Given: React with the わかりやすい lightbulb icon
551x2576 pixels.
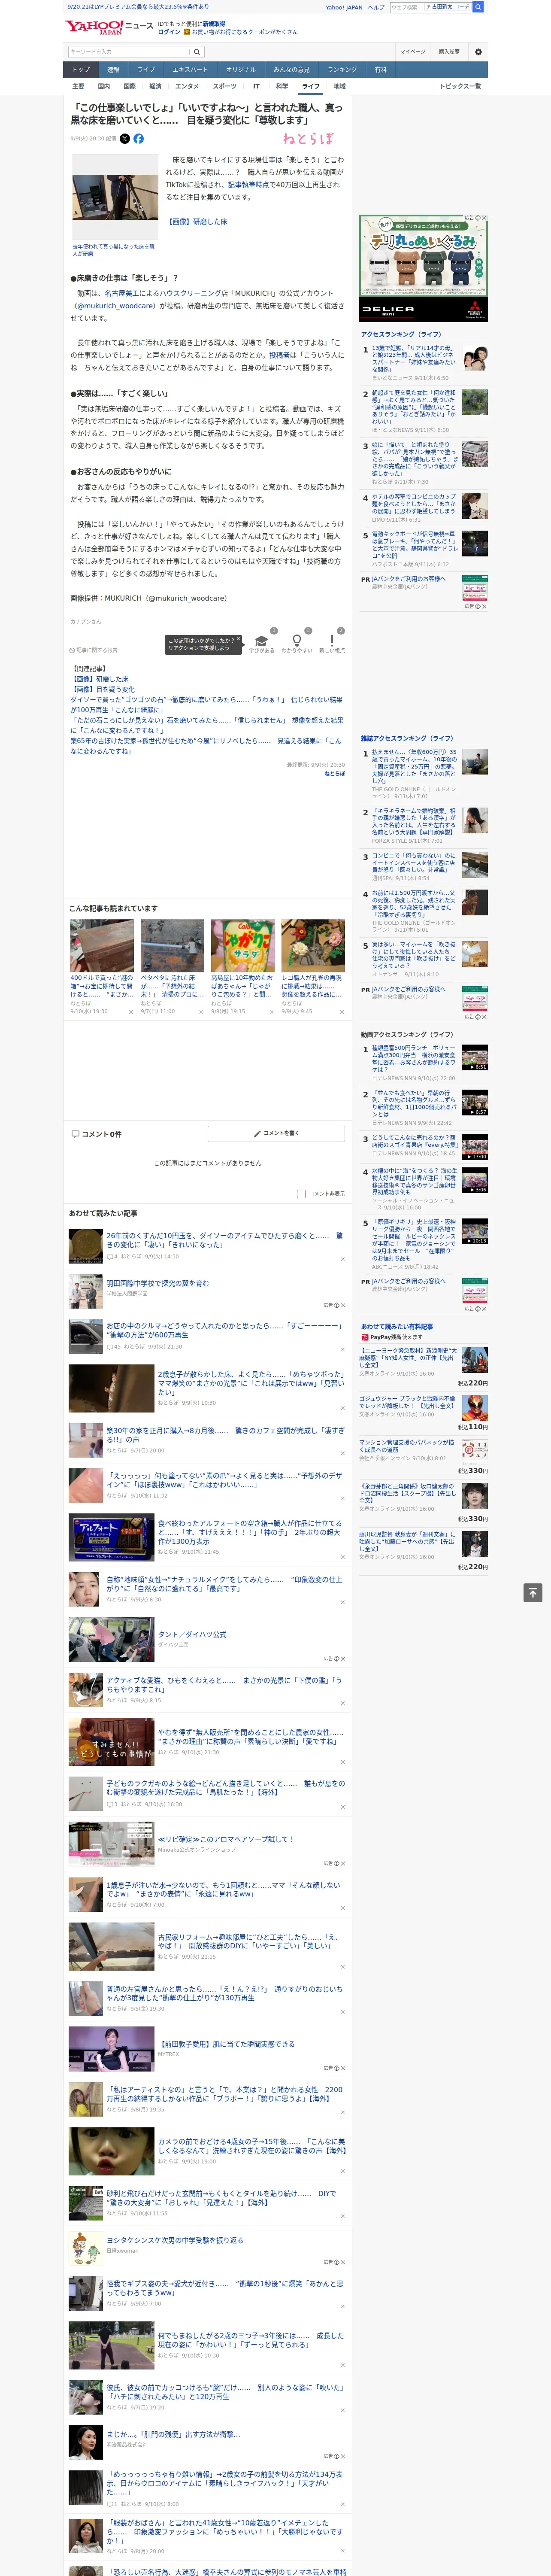Looking at the screenshot, I should pyautogui.click(x=296, y=641).
